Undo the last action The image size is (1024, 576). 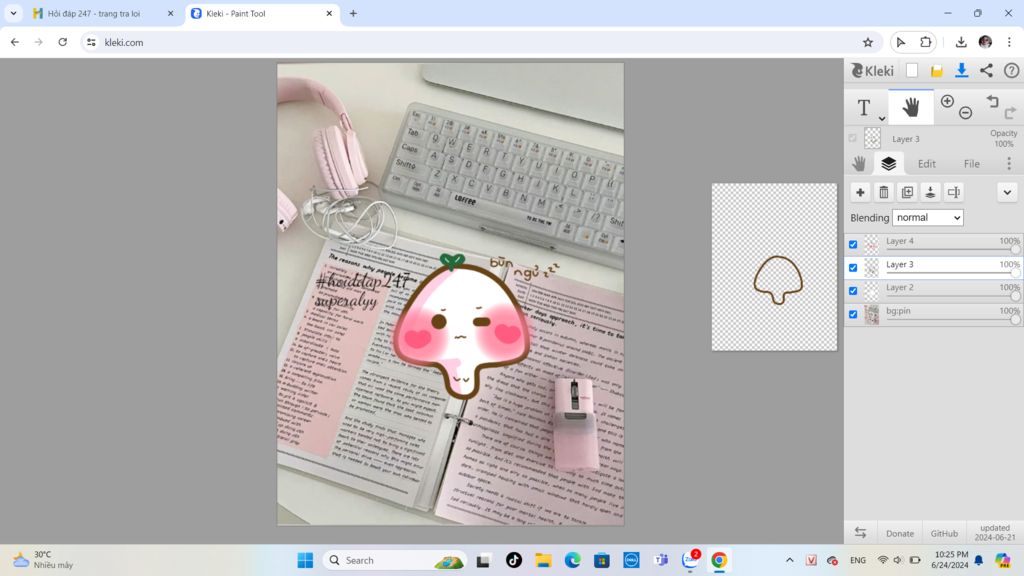point(993,101)
